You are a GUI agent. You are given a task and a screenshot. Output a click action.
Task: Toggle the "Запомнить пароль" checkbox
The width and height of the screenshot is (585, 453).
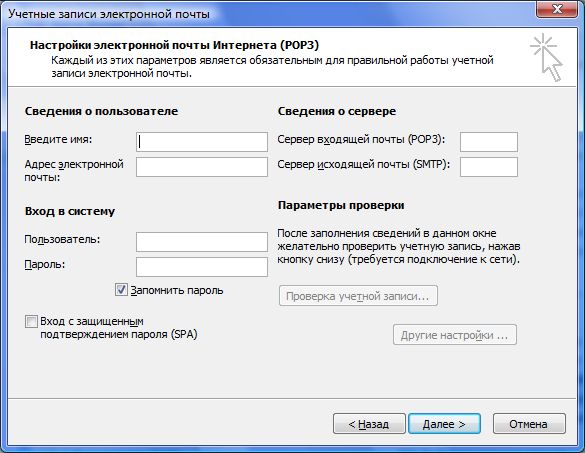click(121, 290)
